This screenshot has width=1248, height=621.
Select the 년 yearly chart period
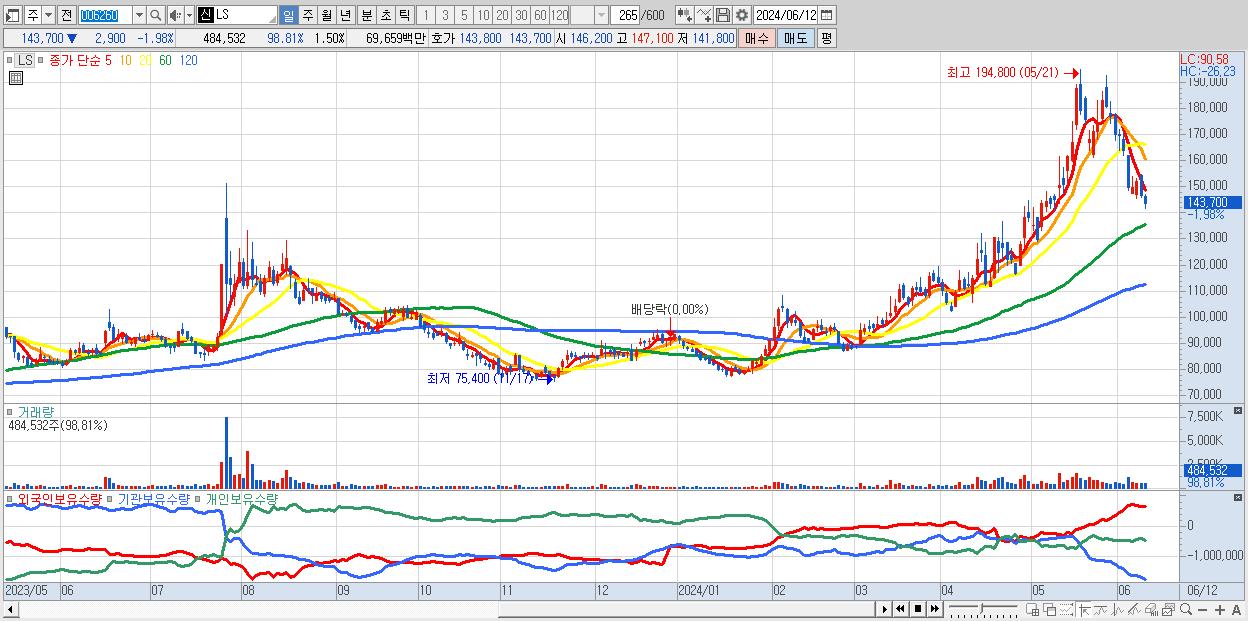click(345, 15)
